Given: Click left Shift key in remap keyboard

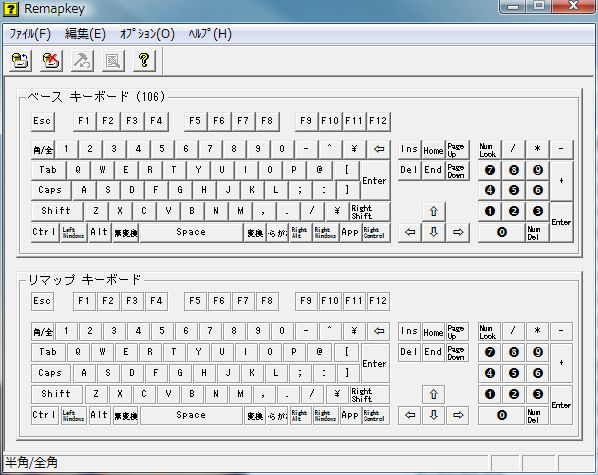Looking at the screenshot, I should click(x=56, y=394).
